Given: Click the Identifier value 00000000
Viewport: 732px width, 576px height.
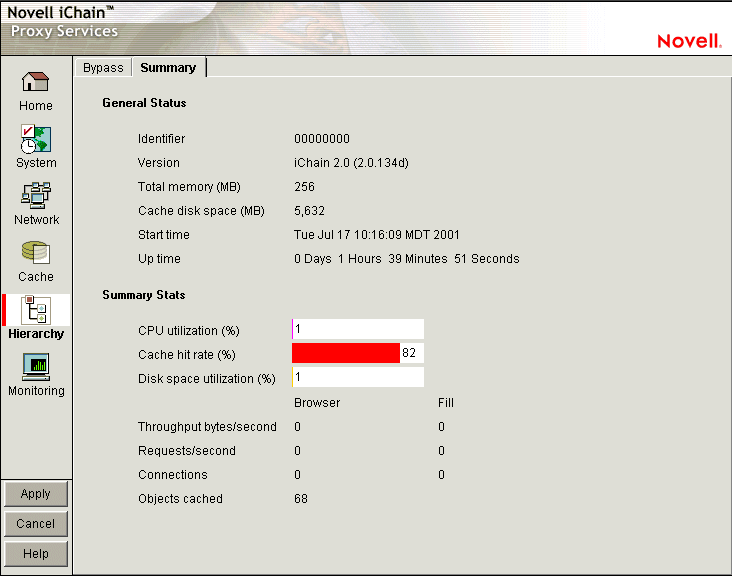Looking at the screenshot, I should (322, 139).
